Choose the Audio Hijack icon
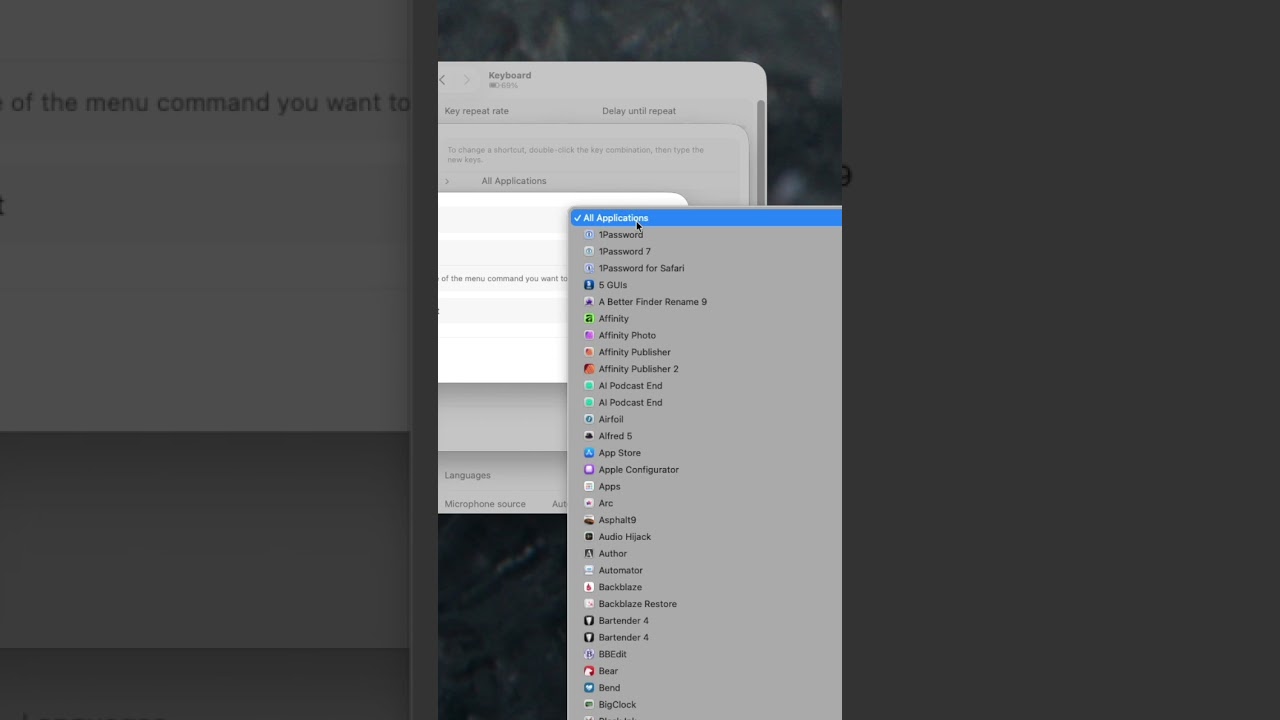This screenshot has height=720, width=1280. 589,537
